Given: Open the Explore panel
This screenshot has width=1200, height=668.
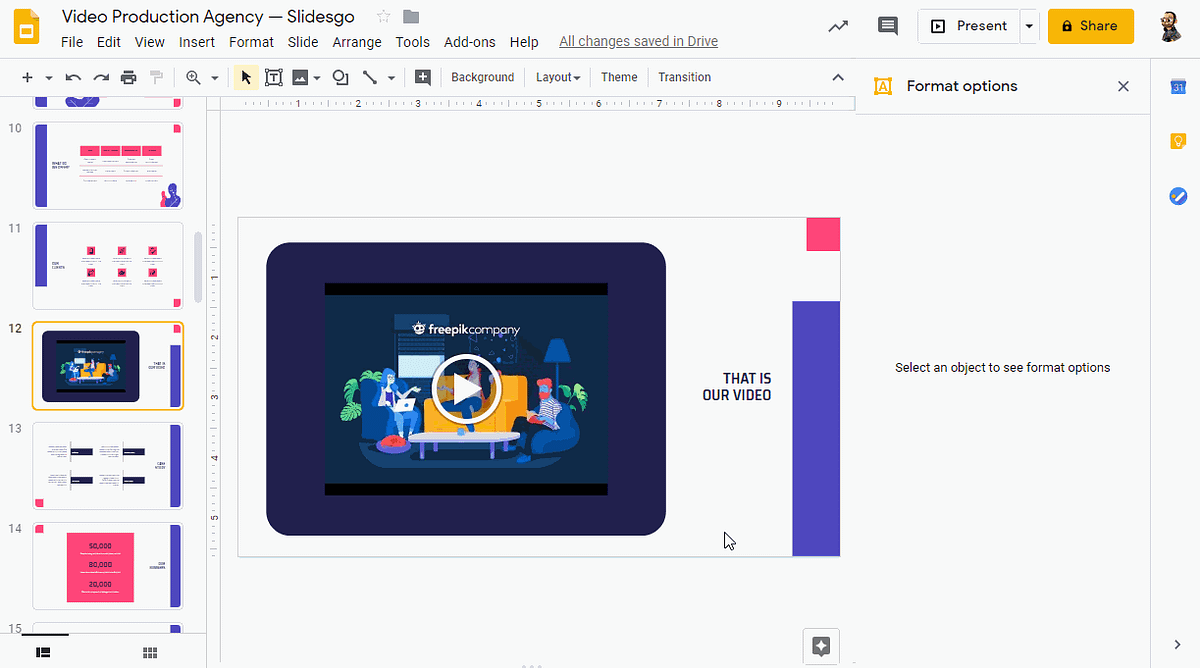Looking at the screenshot, I should [820, 646].
